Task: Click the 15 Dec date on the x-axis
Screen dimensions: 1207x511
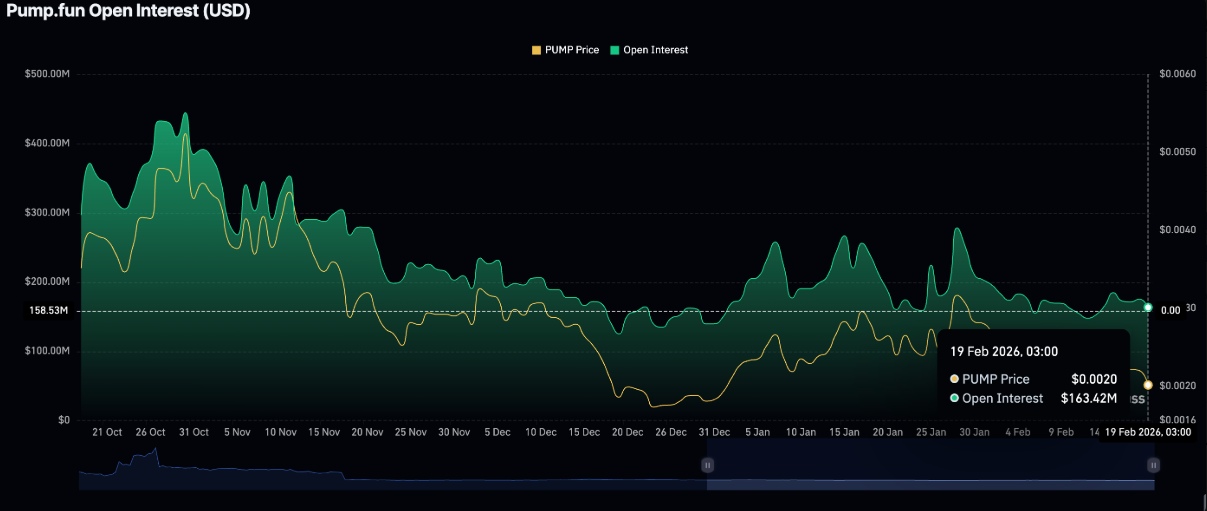Action: 584,432
